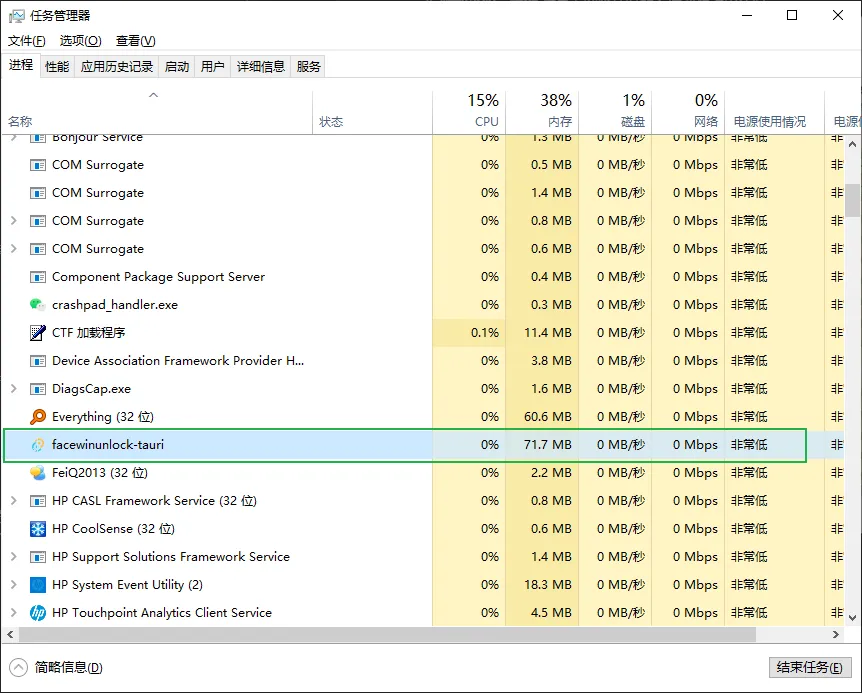Sort by the 名称 column header
The image size is (862, 693).
click(157, 112)
